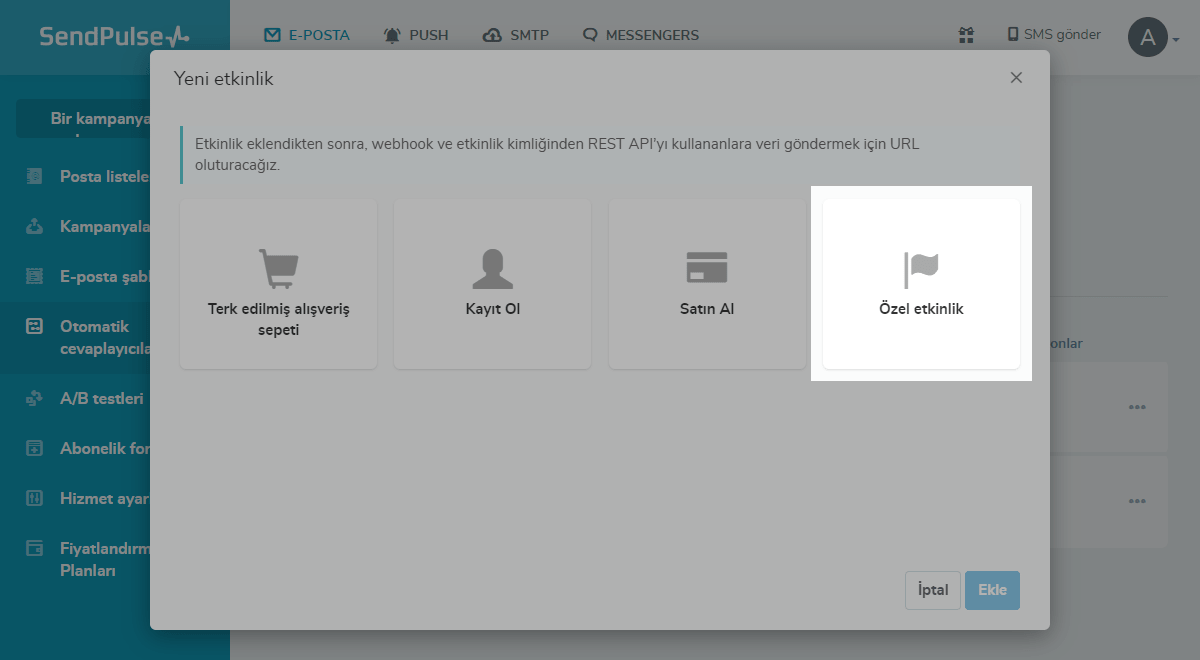The image size is (1200, 660).
Task: Click the gift icon in header
Action: [966, 35]
